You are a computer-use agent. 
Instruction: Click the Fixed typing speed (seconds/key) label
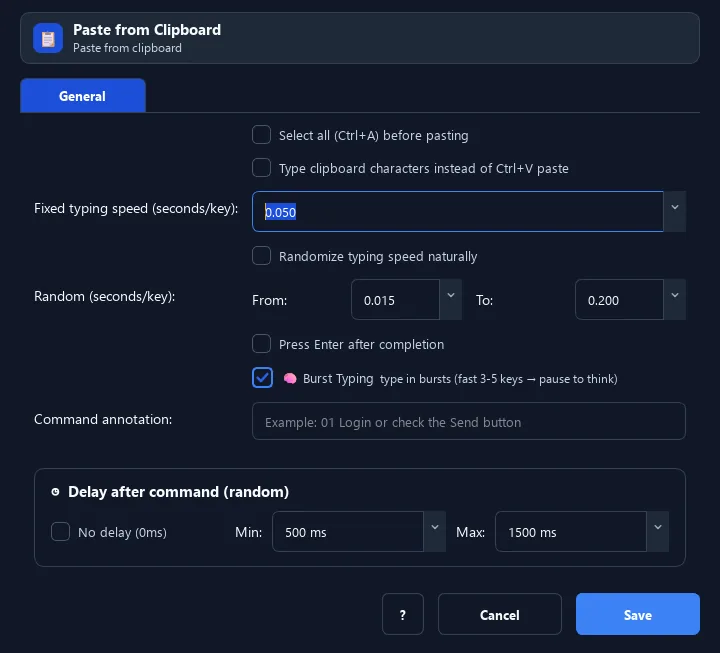tap(136, 208)
